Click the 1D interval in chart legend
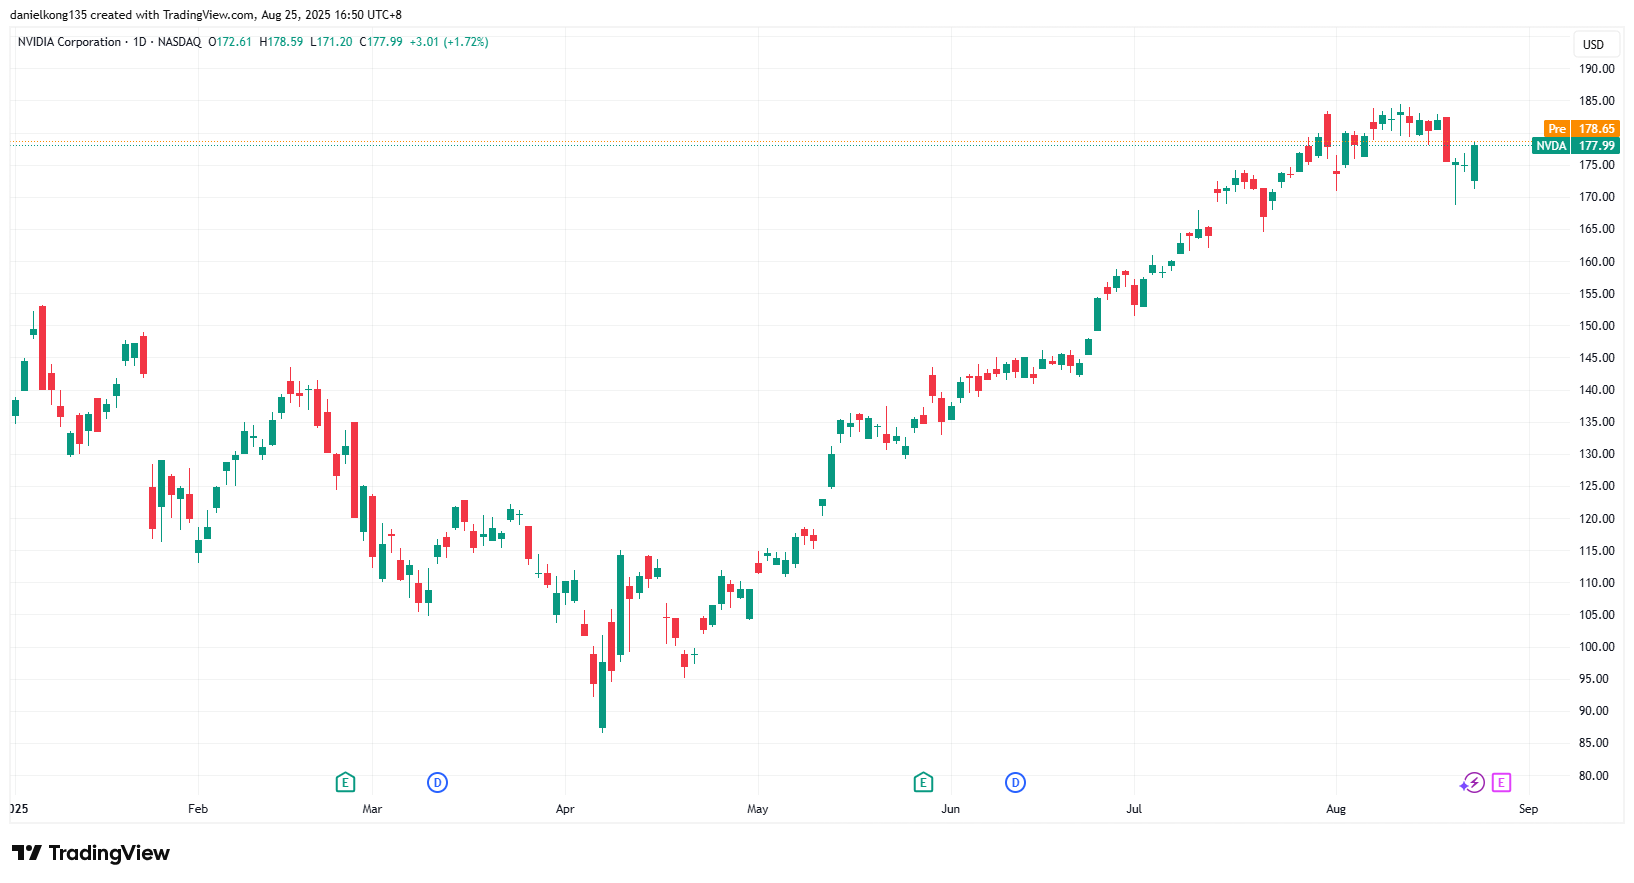Image resolution: width=1634 pixels, height=883 pixels. tap(140, 42)
